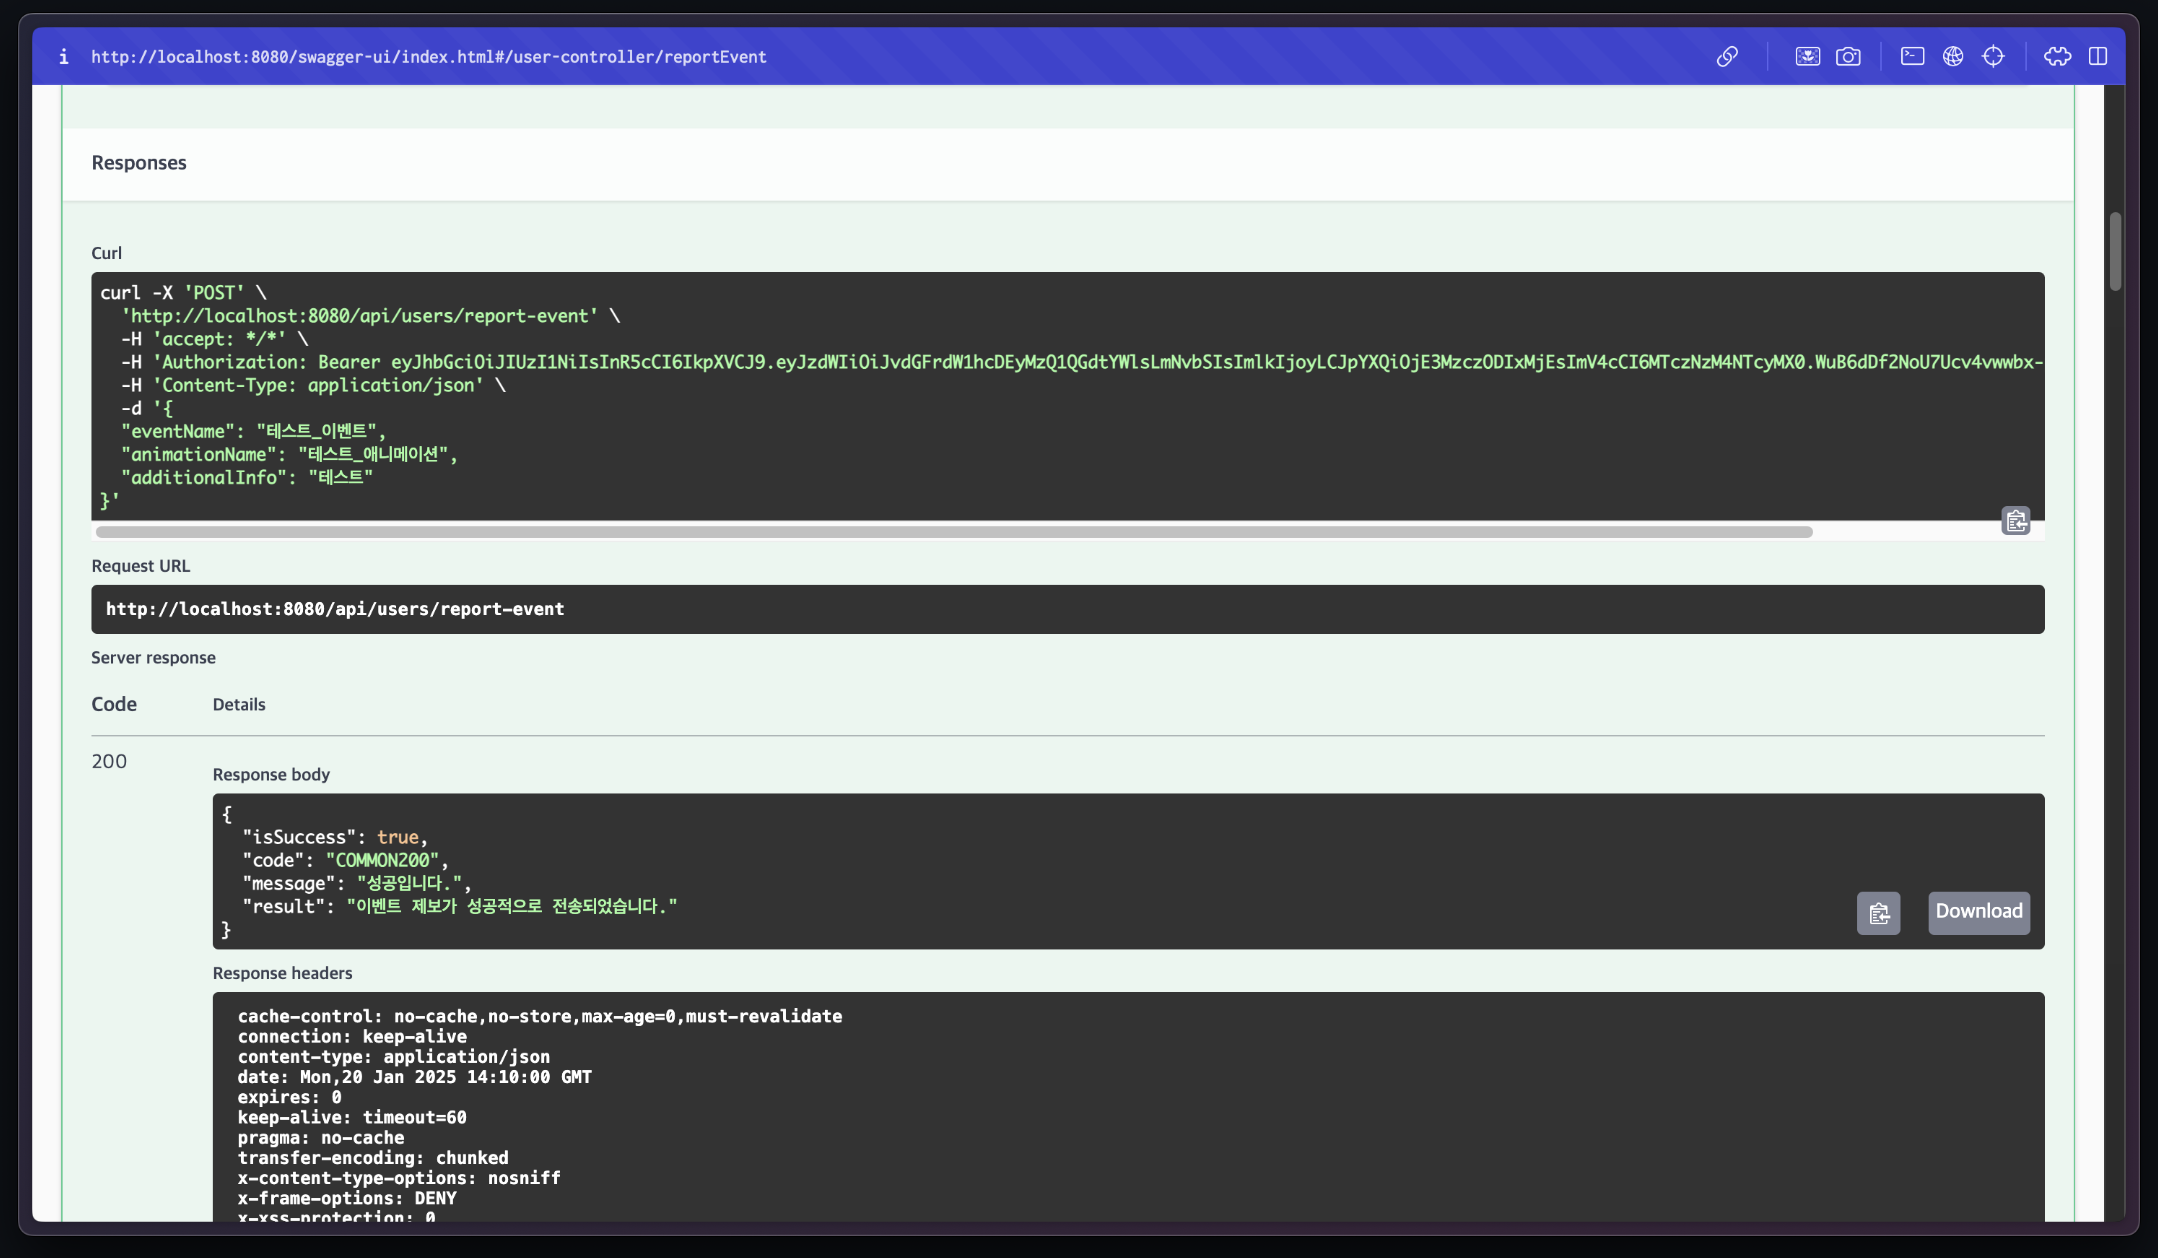Click the address bar URL text
The height and width of the screenshot is (1258, 2158).
428,57
